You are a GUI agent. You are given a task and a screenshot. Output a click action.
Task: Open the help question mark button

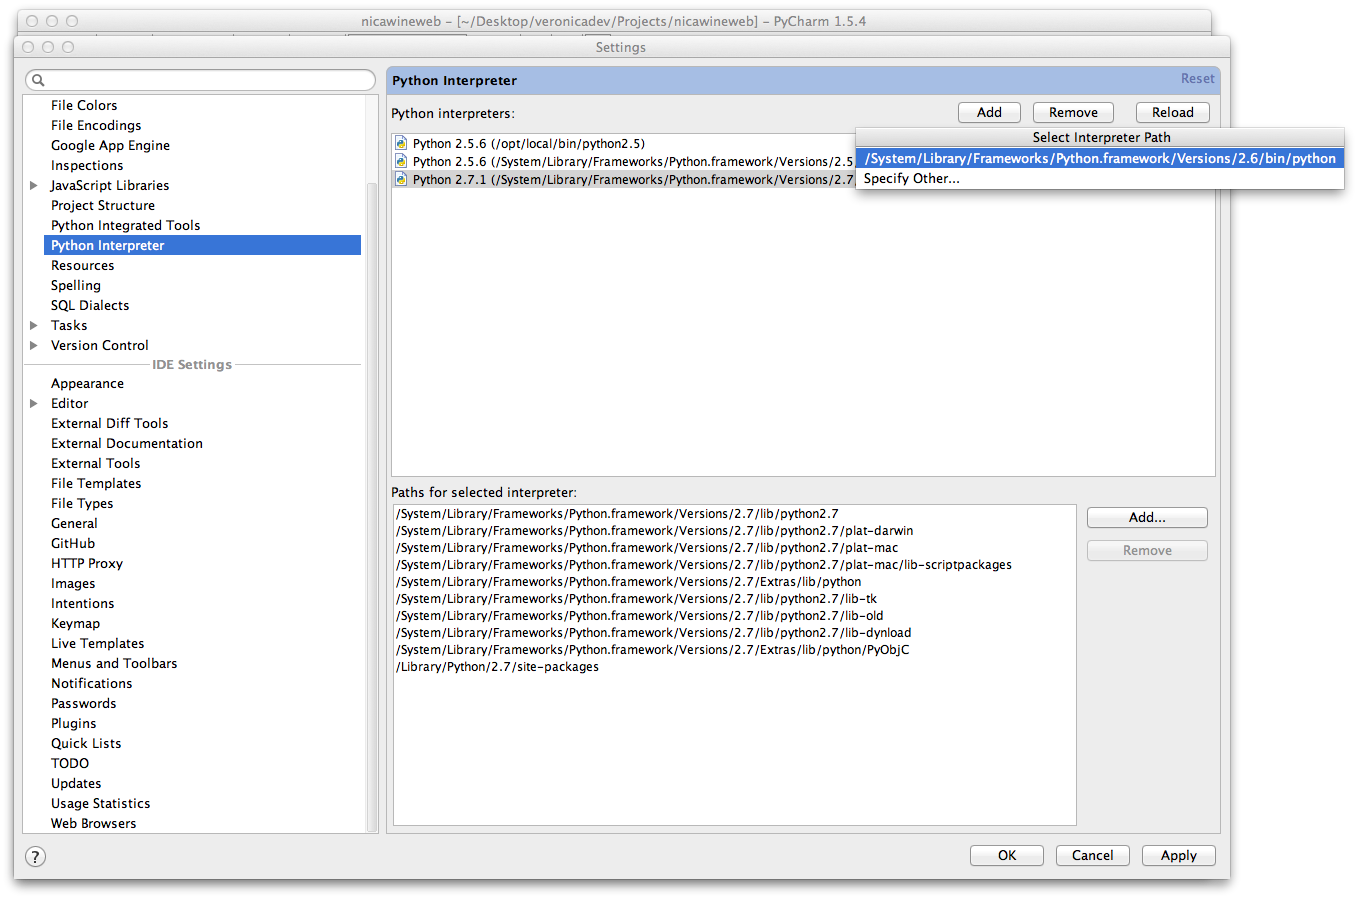(x=35, y=856)
